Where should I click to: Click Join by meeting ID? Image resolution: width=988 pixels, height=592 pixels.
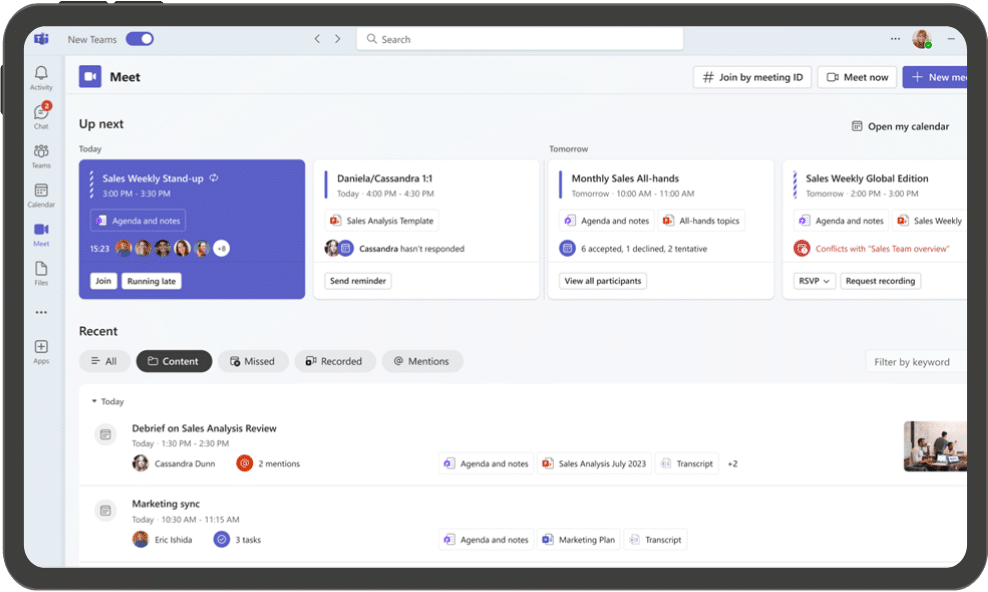(x=752, y=77)
